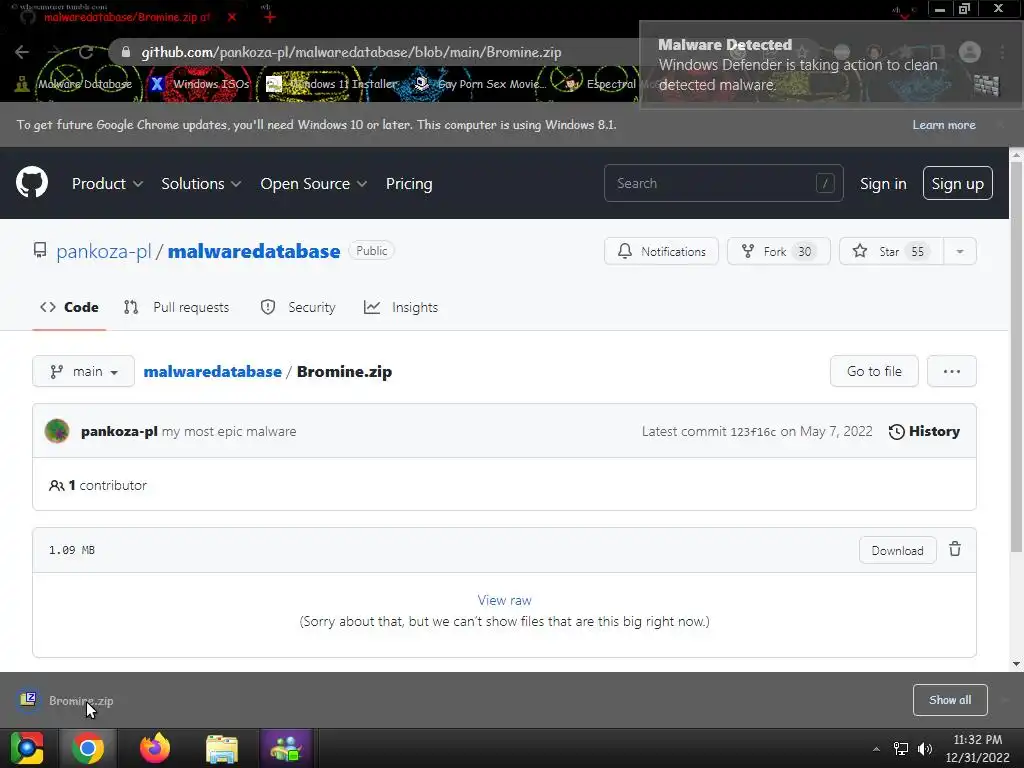Click Go to file button
Viewport: 1024px width, 768px height.
[x=874, y=371]
